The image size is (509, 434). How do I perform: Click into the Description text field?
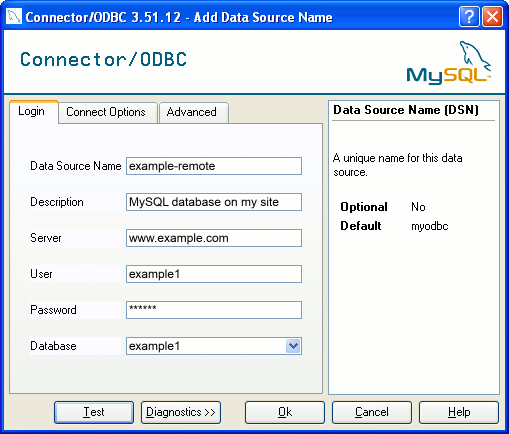pyautogui.click(x=214, y=202)
